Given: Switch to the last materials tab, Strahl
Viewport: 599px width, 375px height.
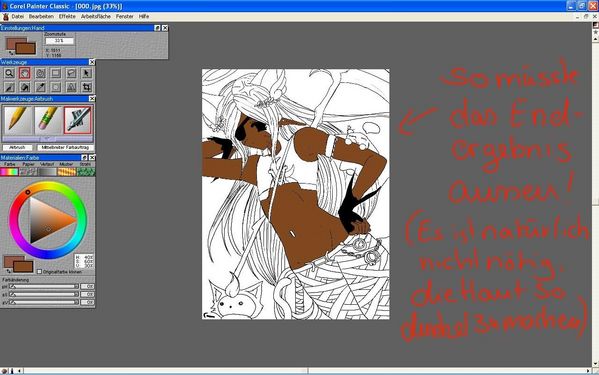Looking at the screenshot, I should (x=85, y=164).
